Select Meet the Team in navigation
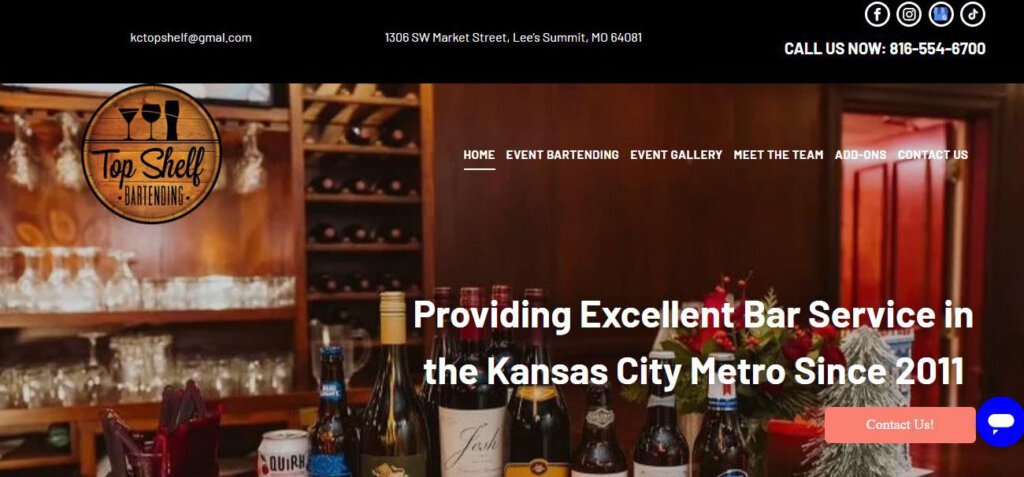This screenshot has height=477, width=1024. [778, 155]
